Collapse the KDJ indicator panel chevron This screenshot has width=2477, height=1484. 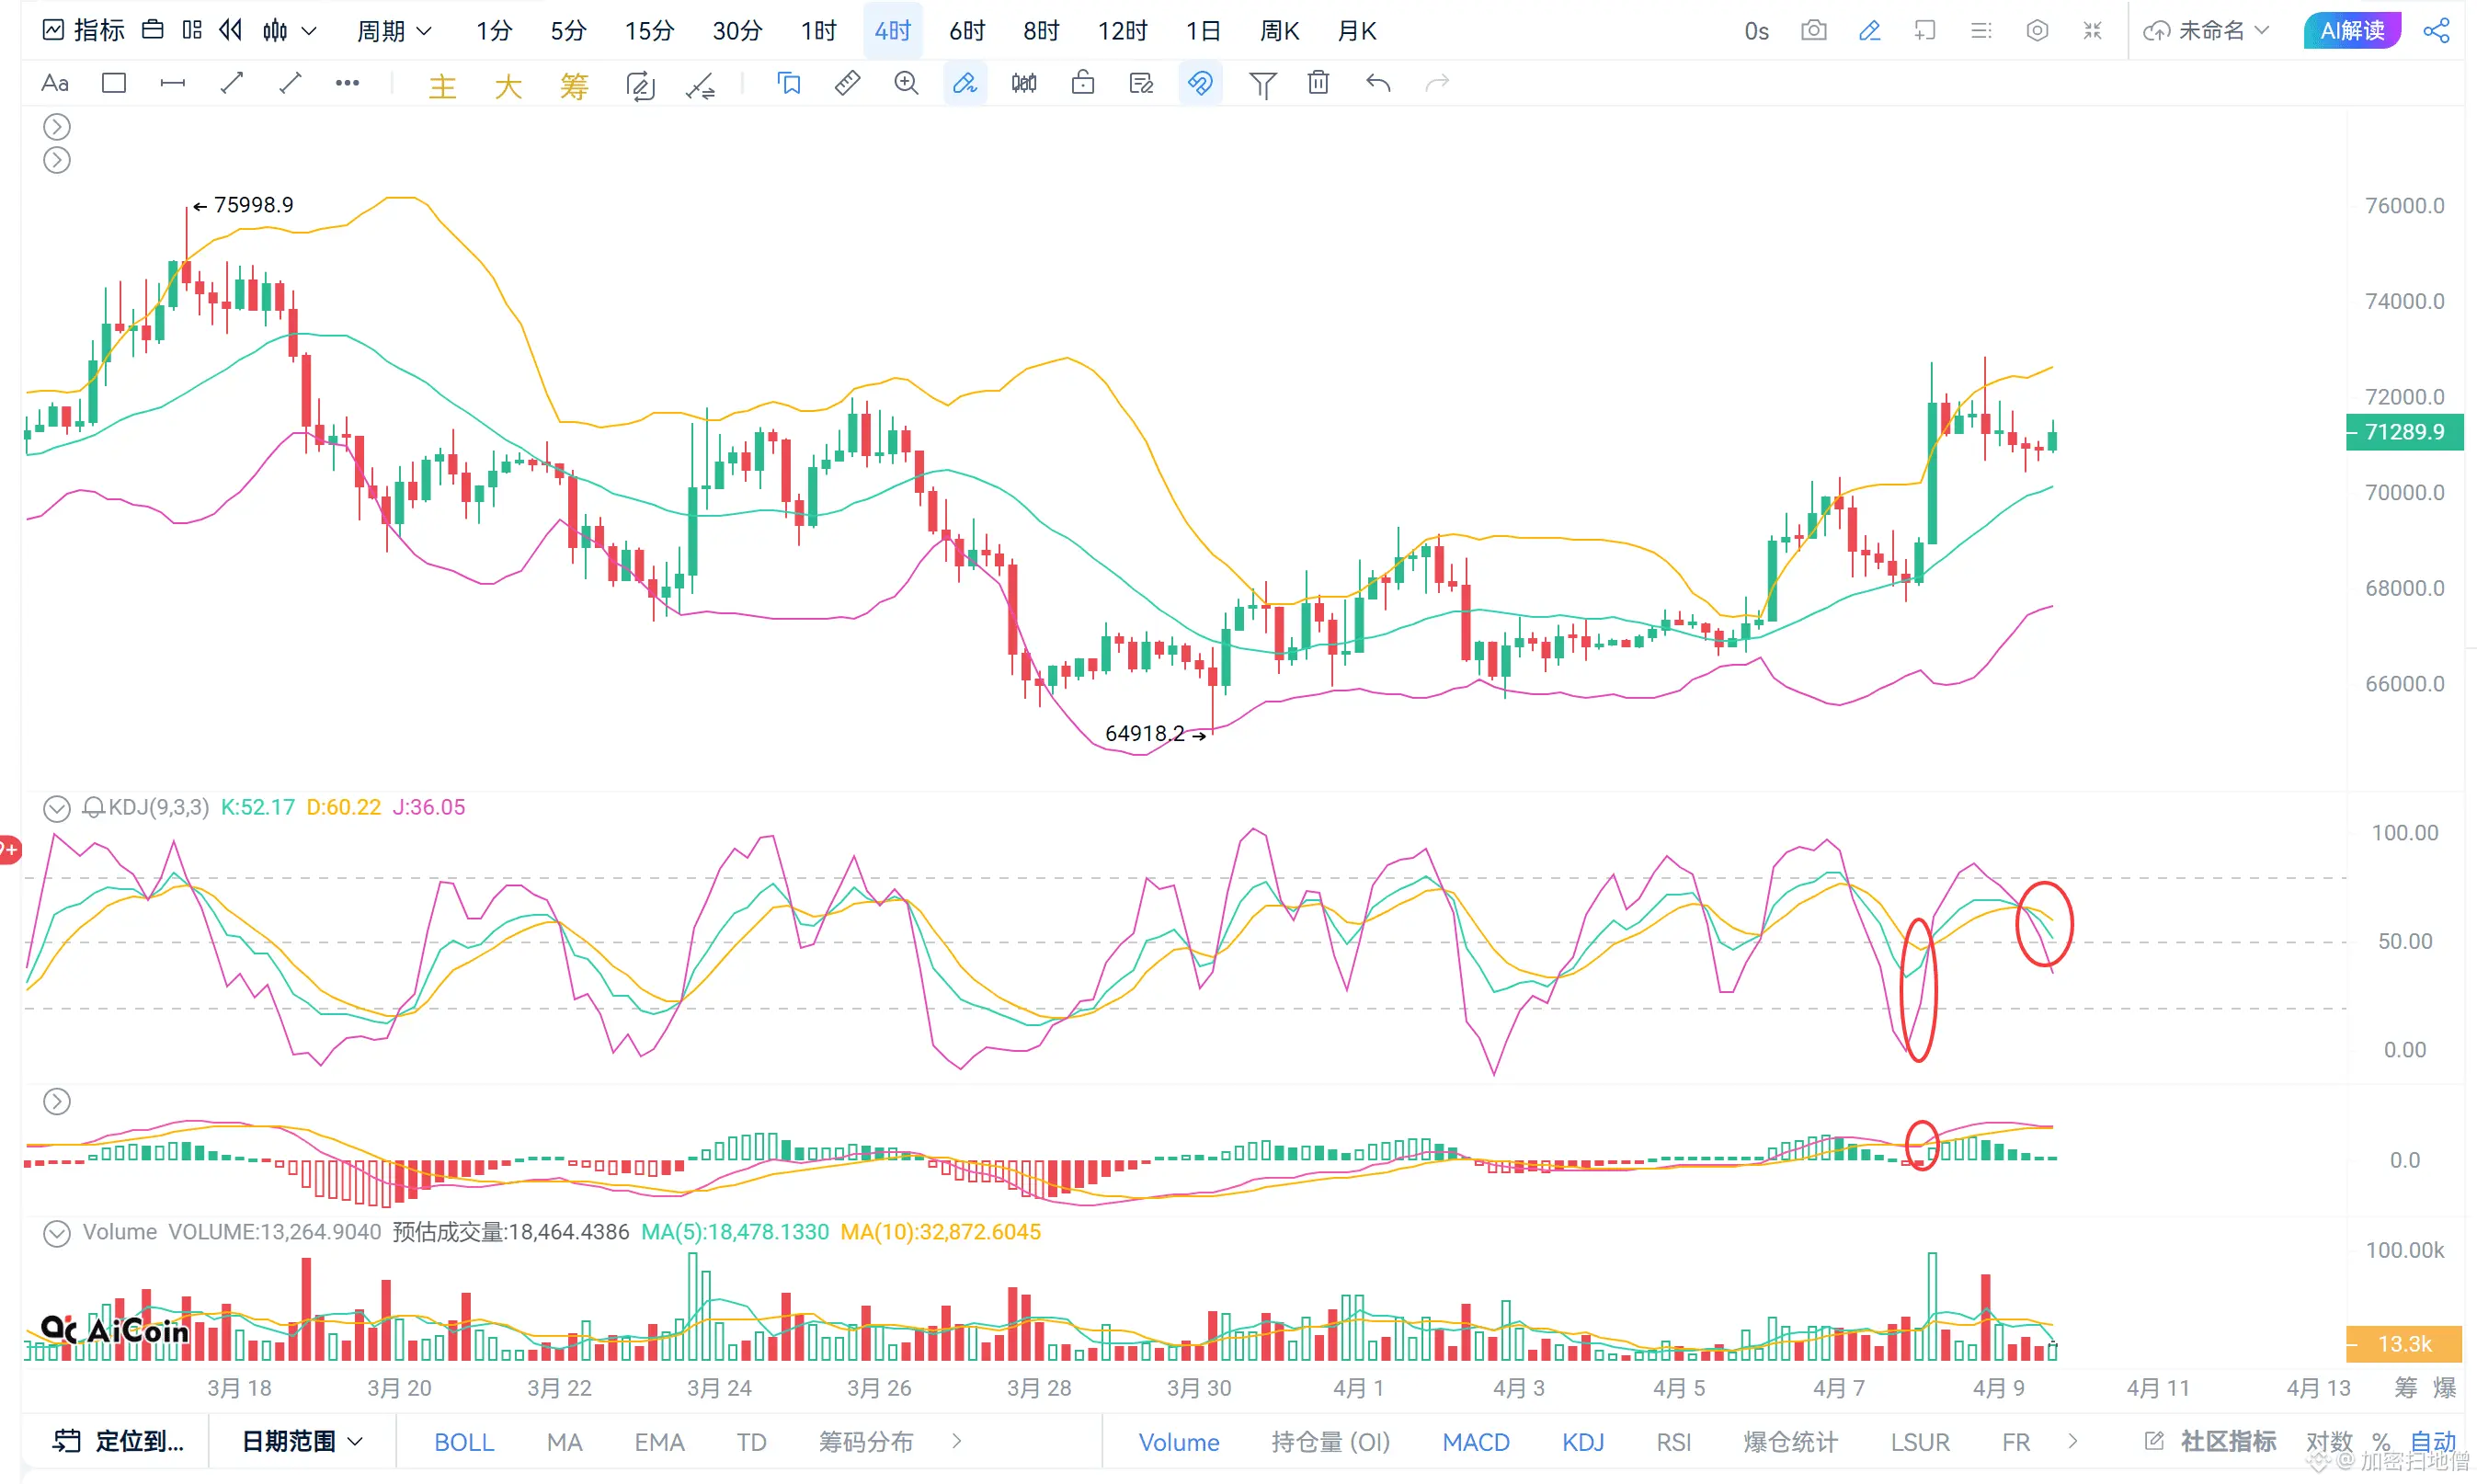coord(57,807)
